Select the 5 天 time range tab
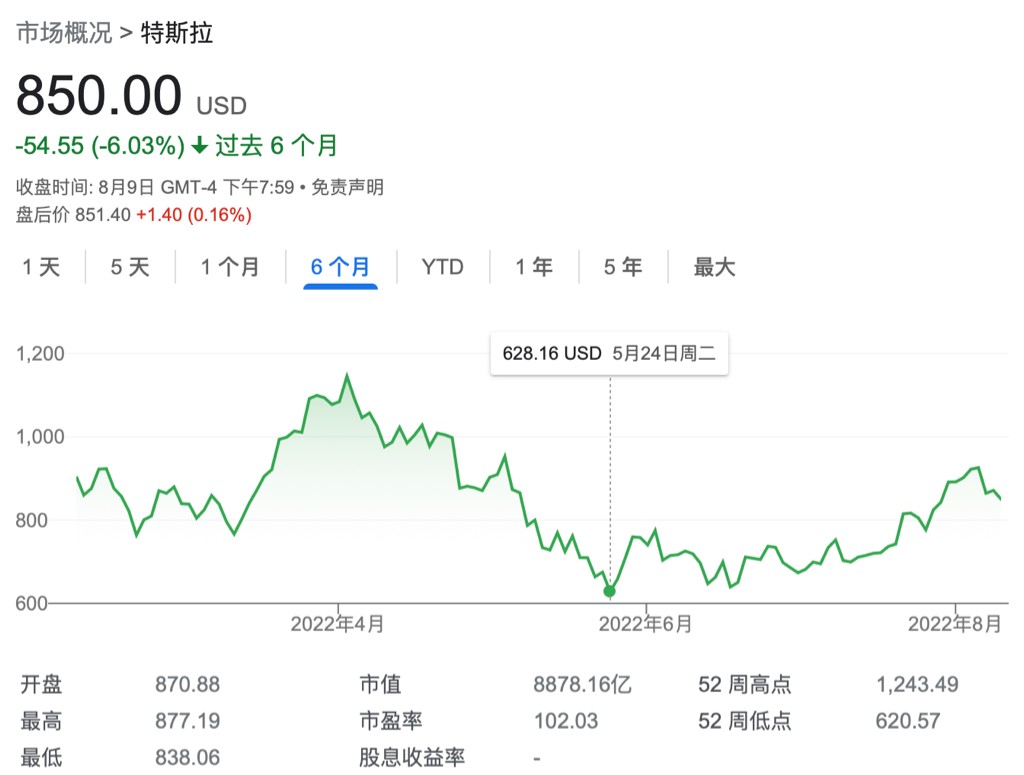This screenshot has width=1024, height=775. pos(130,267)
